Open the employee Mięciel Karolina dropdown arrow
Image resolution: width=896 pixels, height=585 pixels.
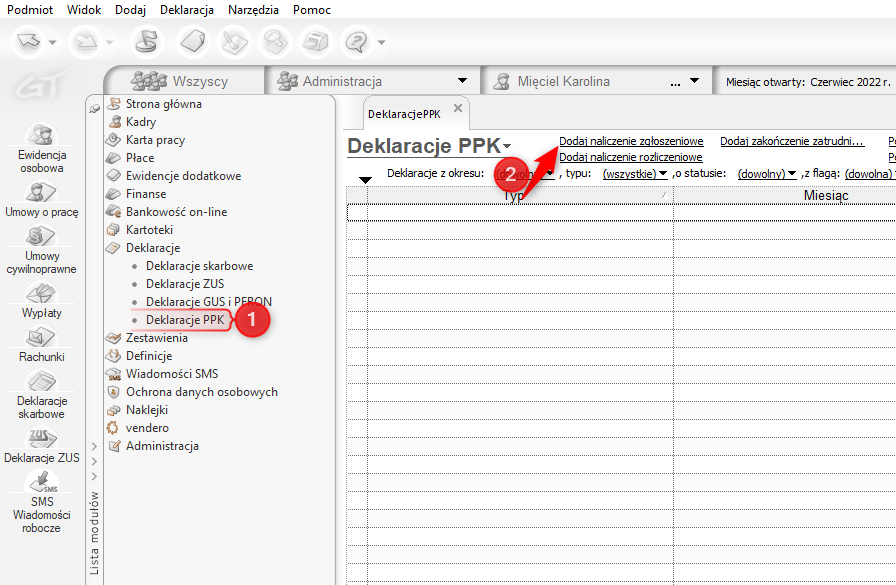pos(694,81)
